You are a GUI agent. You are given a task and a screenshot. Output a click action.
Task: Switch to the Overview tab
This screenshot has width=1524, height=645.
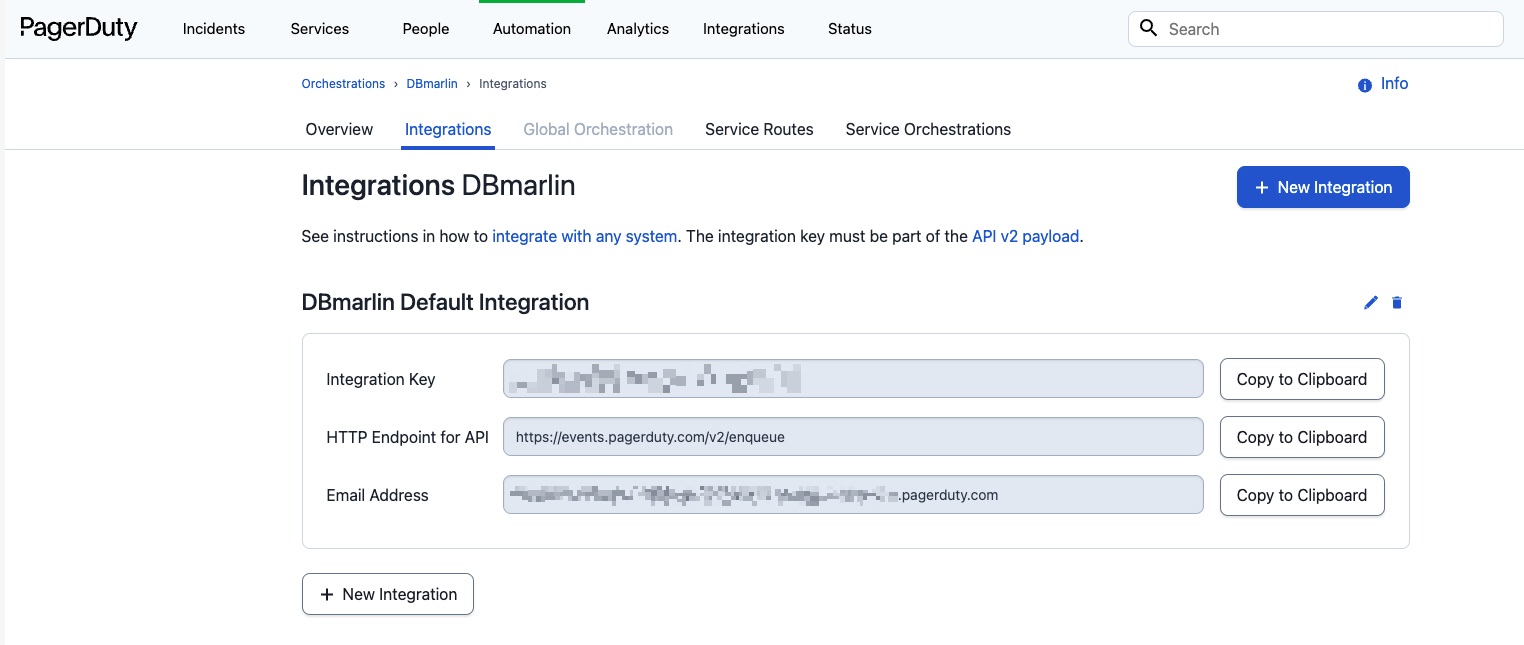coord(339,129)
